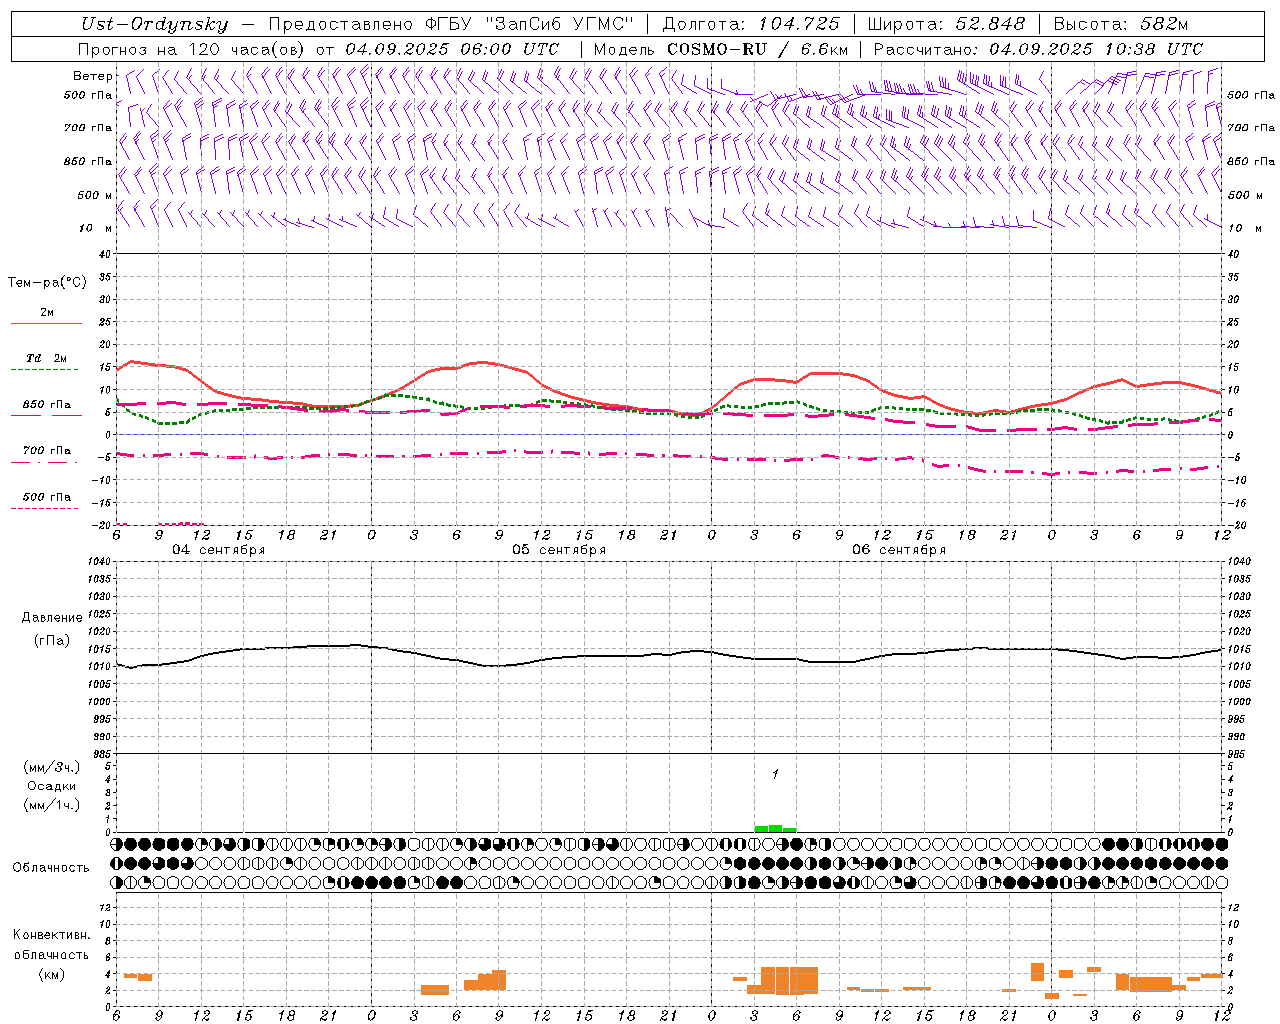This screenshot has width=1280, height=1024.
Task: Click the '05 сентября' date label
Action: click(559, 550)
